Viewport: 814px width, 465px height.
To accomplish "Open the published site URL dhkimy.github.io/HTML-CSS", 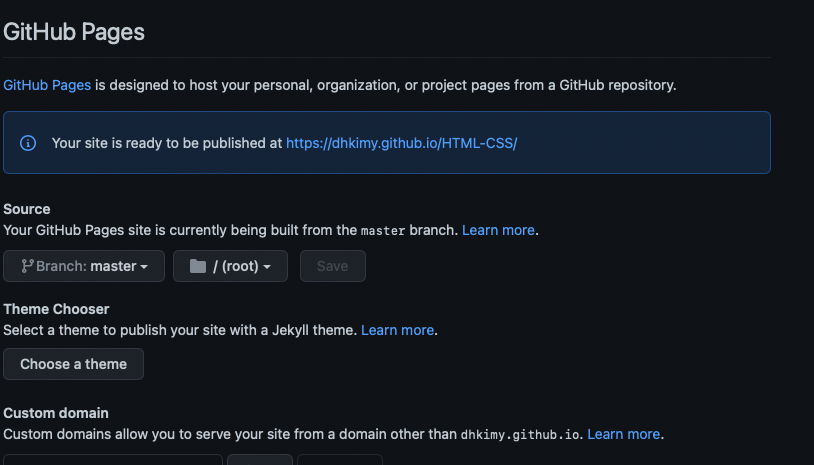I will pos(401,143).
